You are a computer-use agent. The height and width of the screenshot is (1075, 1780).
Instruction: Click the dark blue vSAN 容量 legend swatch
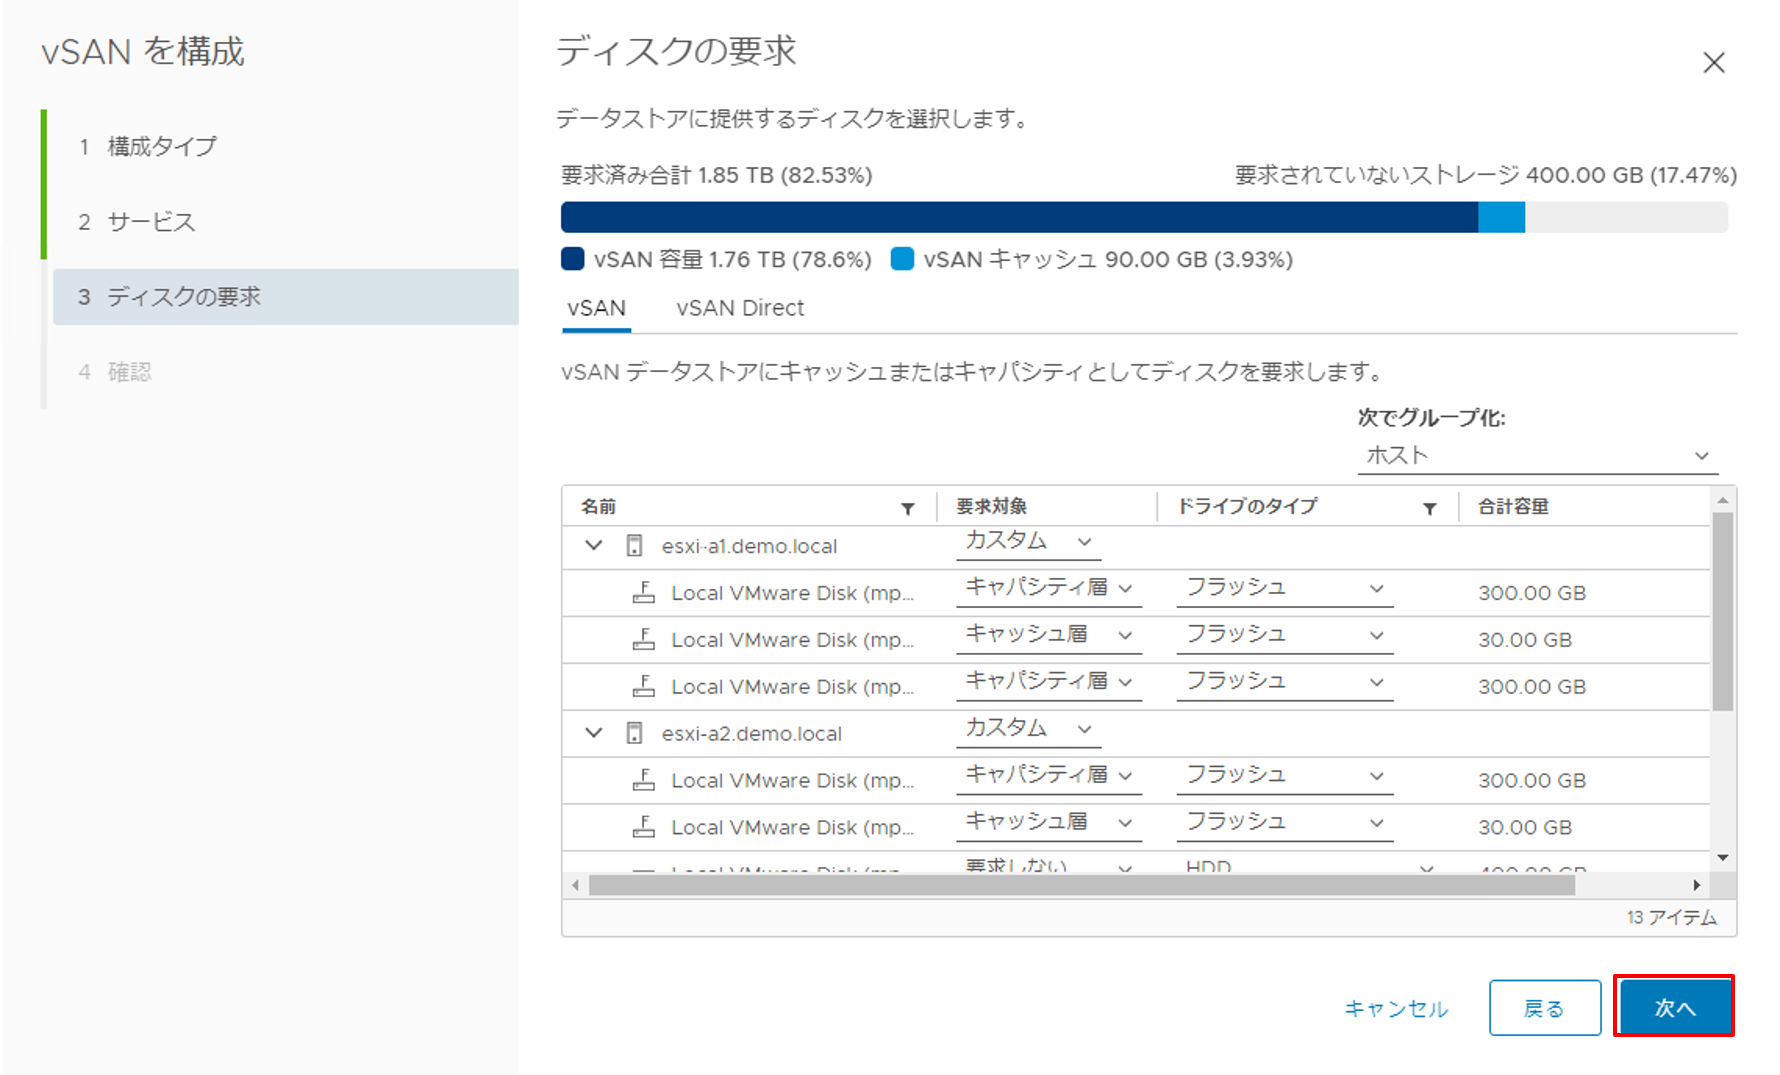tap(573, 259)
